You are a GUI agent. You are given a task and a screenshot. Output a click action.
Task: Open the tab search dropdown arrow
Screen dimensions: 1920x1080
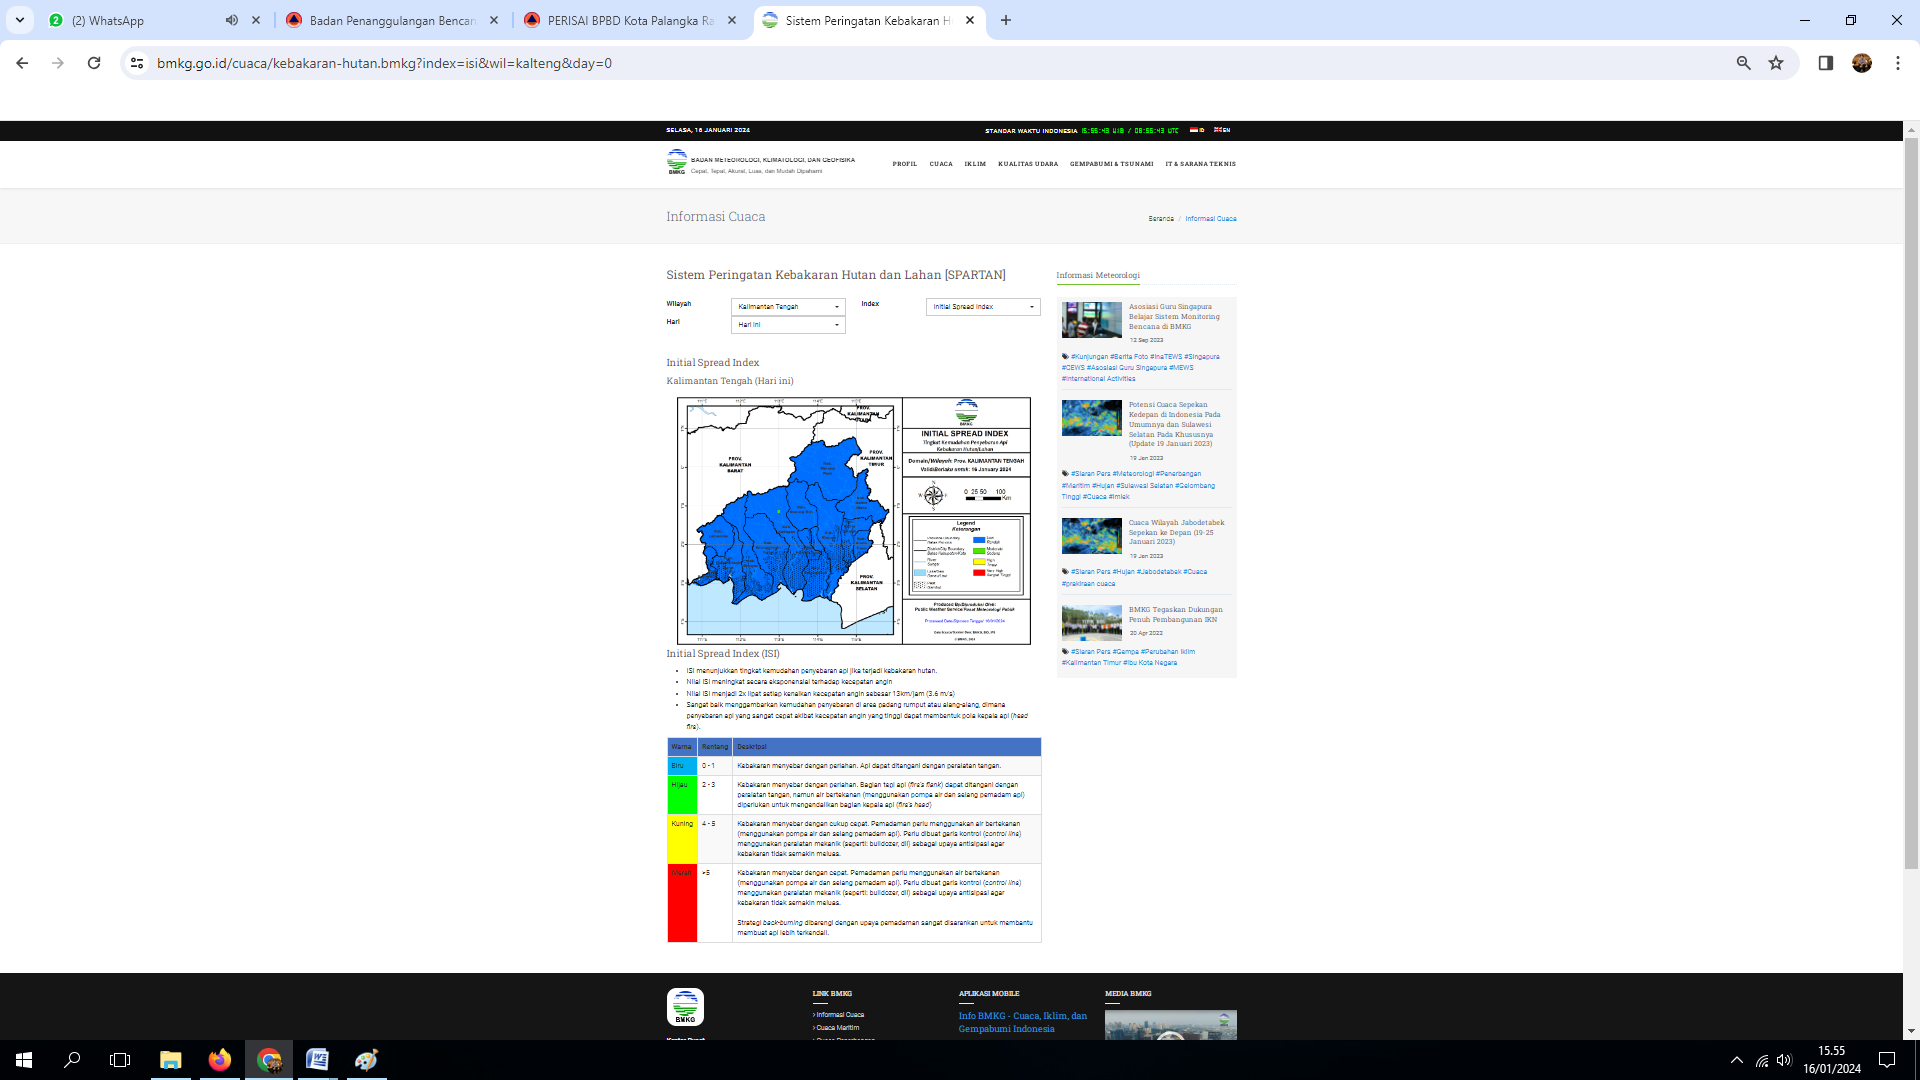click(20, 20)
